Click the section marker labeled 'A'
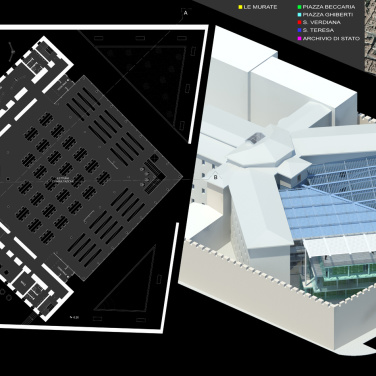This screenshot has height=376, width=376. [186, 13]
